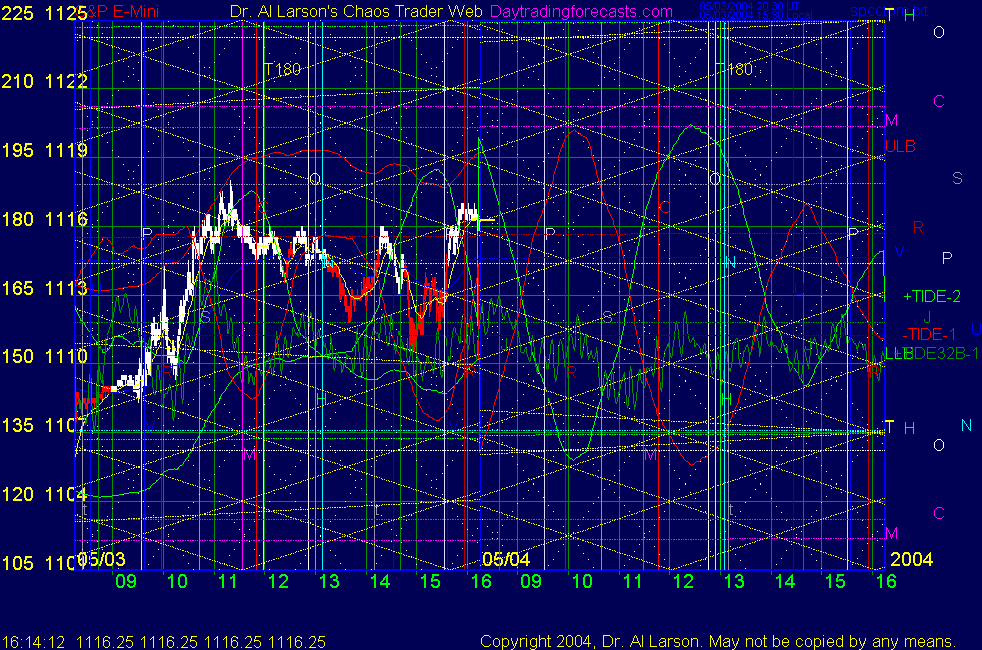
Task: Click the 10 hour label under 05/04
Action: 582,581
